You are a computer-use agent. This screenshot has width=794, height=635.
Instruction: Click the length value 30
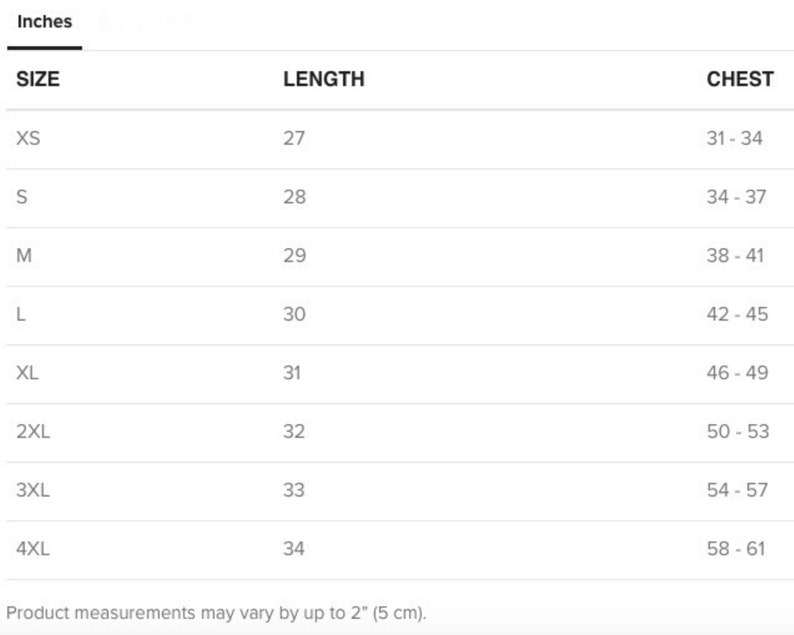tap(294, 314)
